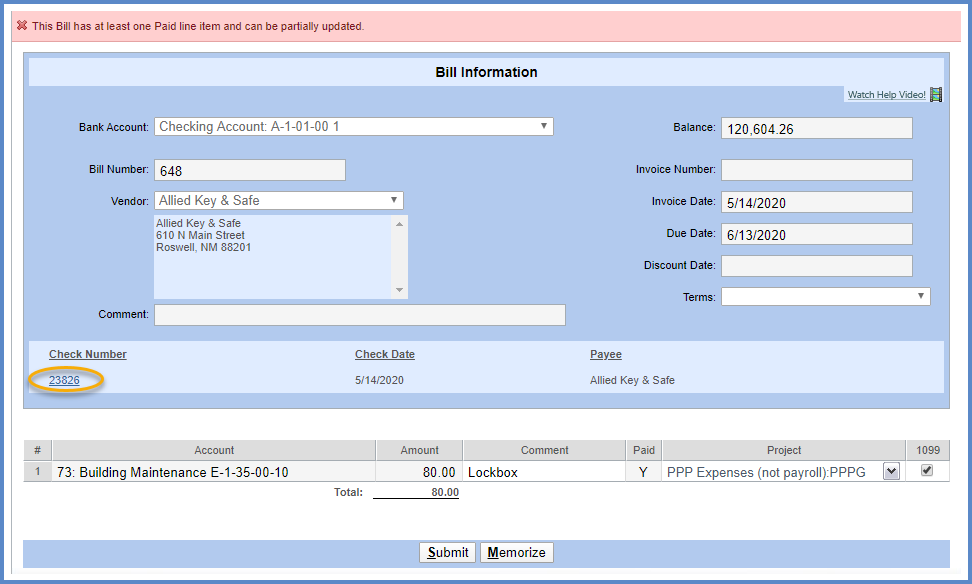This screenshot has height=584, width=972.
Task: Sort by Check Date column header
Action: click(384, 354)
